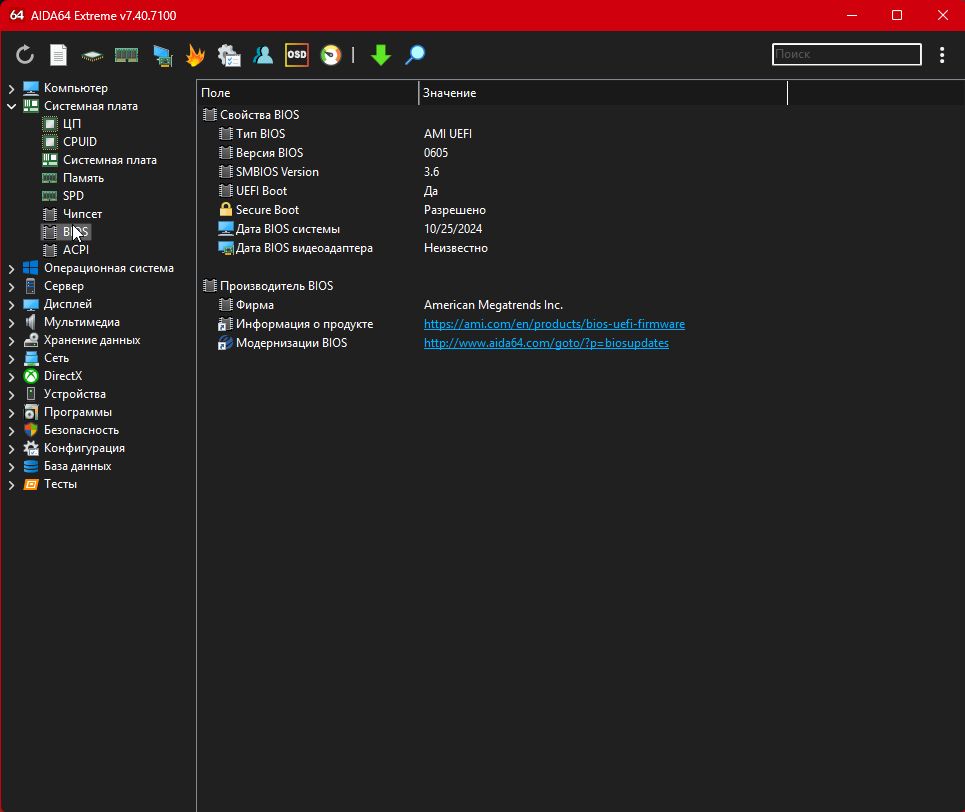Screen dimensions: 965x812
Task: Click the DirectX Xbox icon in tree
Action: (x=31, y=376)
